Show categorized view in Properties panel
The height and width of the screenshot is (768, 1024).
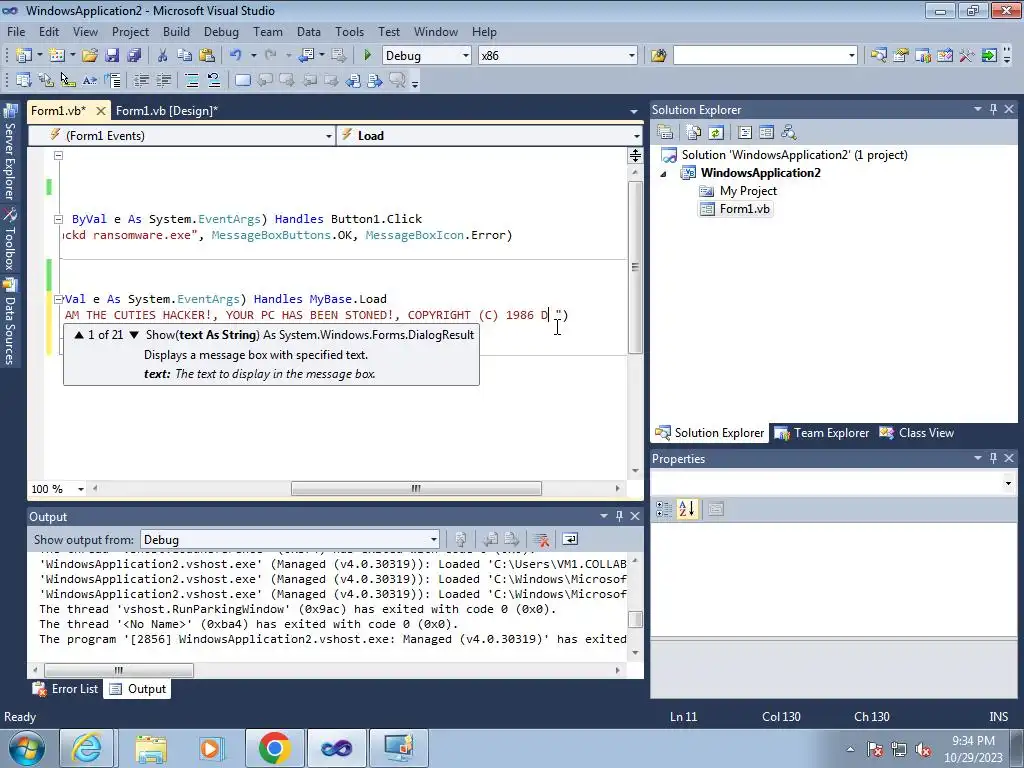coord(664,509)
